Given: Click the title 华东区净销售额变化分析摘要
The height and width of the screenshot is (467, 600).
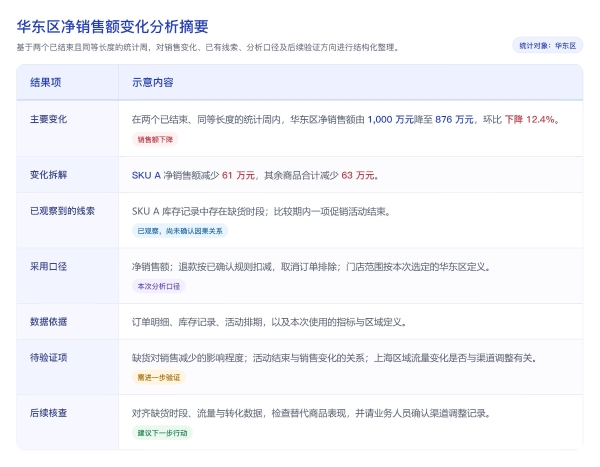Looking at the screenshot, I should click(x=112, y=27).
